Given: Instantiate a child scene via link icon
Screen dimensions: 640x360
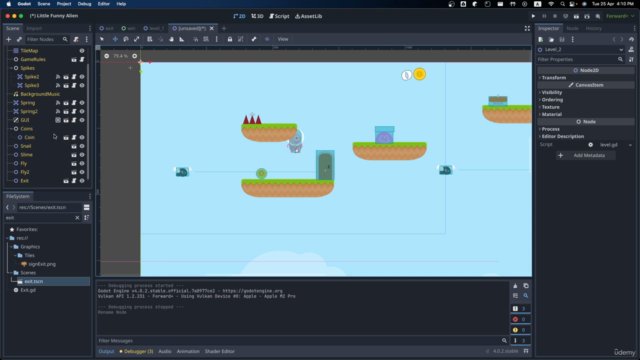Looking at the screenshot, I should (19, 39).
